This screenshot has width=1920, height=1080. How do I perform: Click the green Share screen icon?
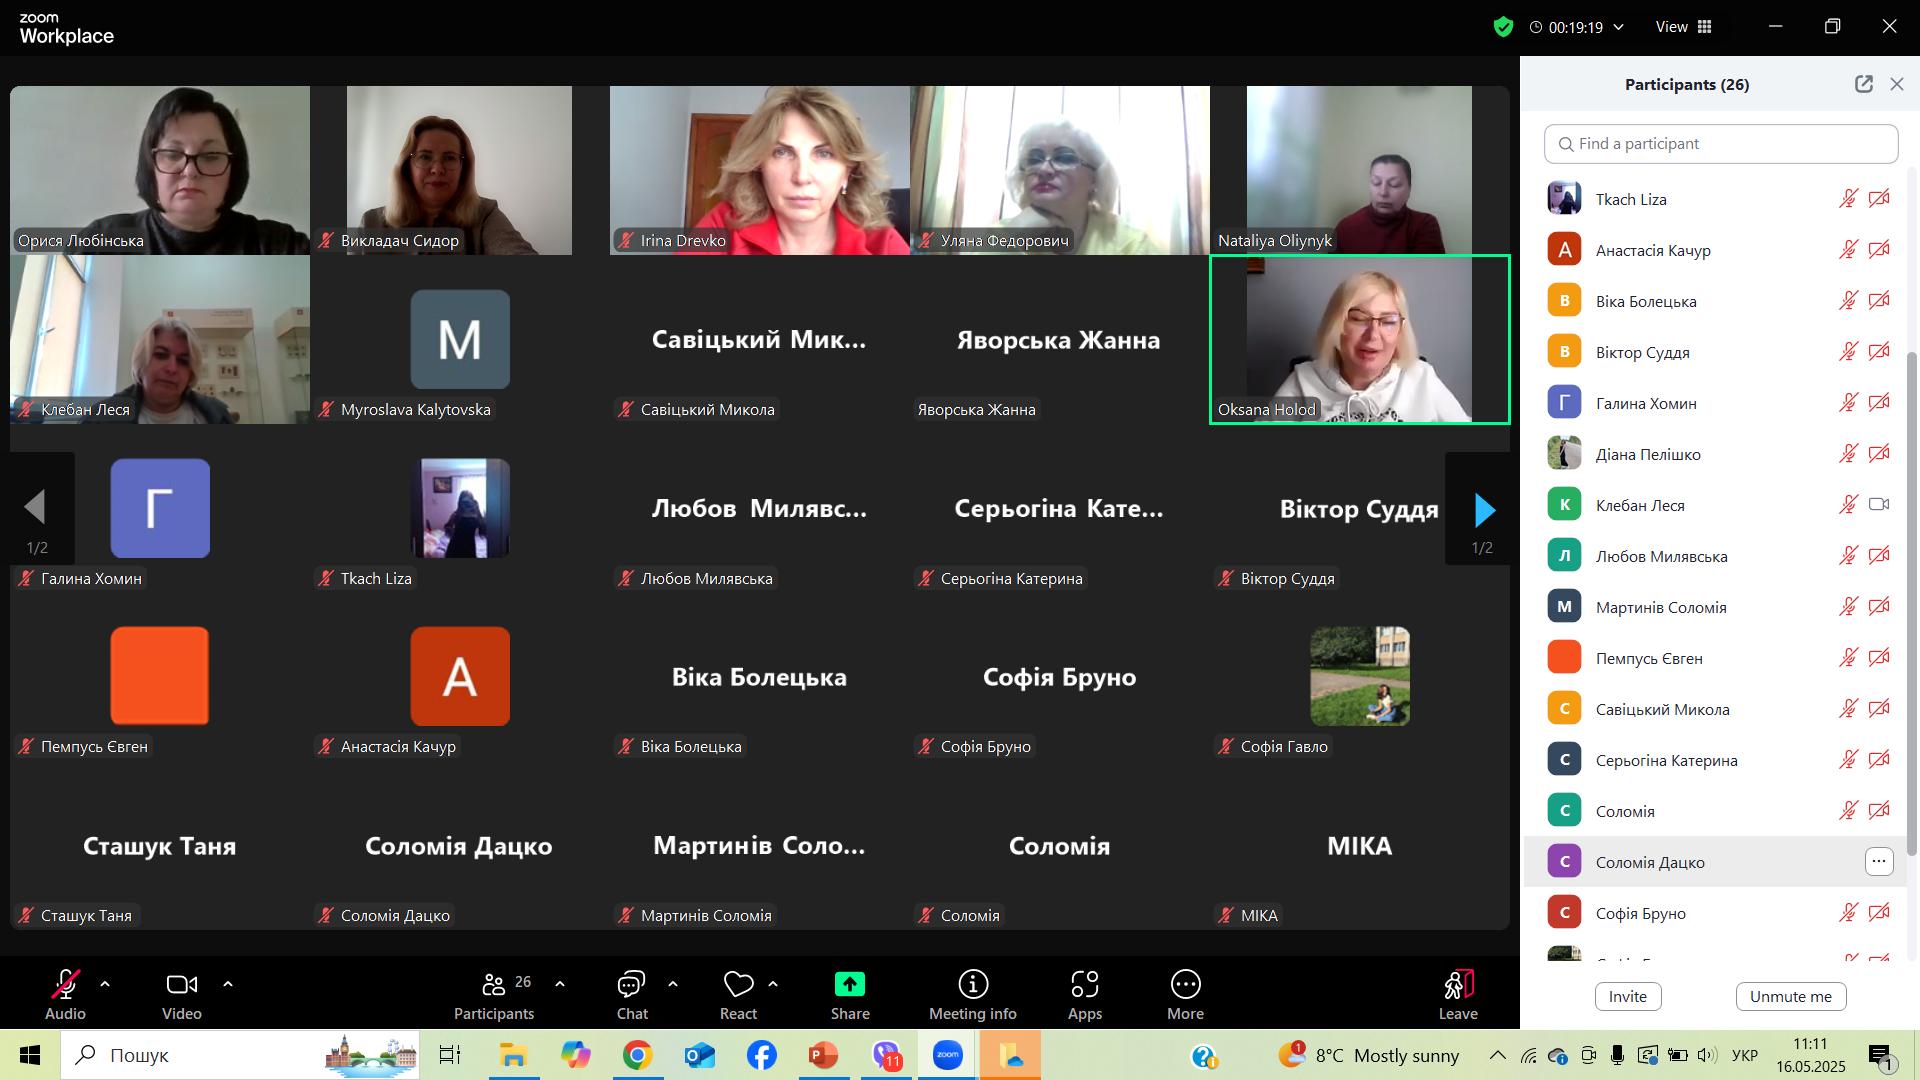pos(850,985)
